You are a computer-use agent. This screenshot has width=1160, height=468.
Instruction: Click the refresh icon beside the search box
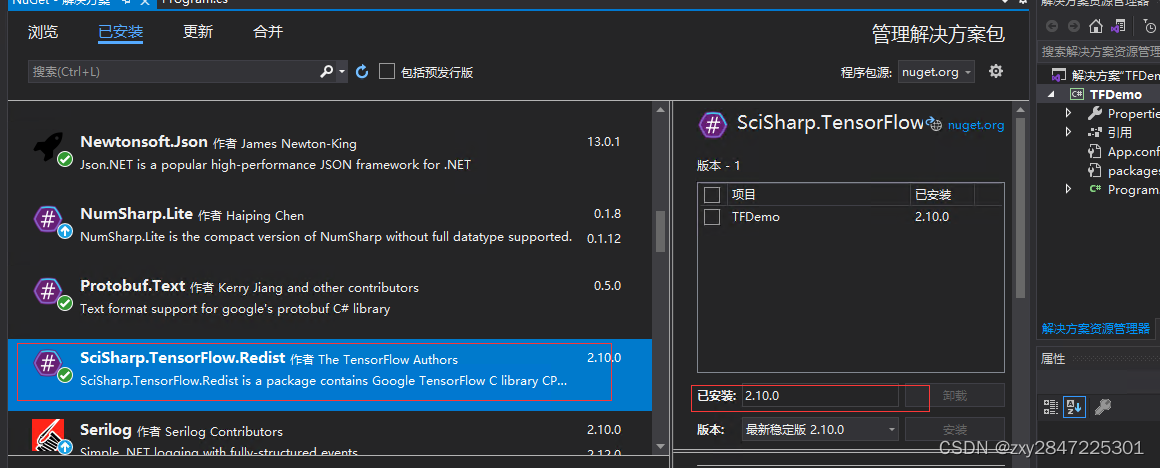click(362, 72)
